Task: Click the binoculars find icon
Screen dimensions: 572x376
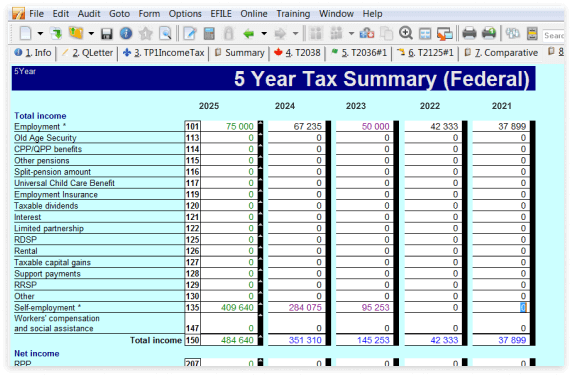Action: pos(513,34)
